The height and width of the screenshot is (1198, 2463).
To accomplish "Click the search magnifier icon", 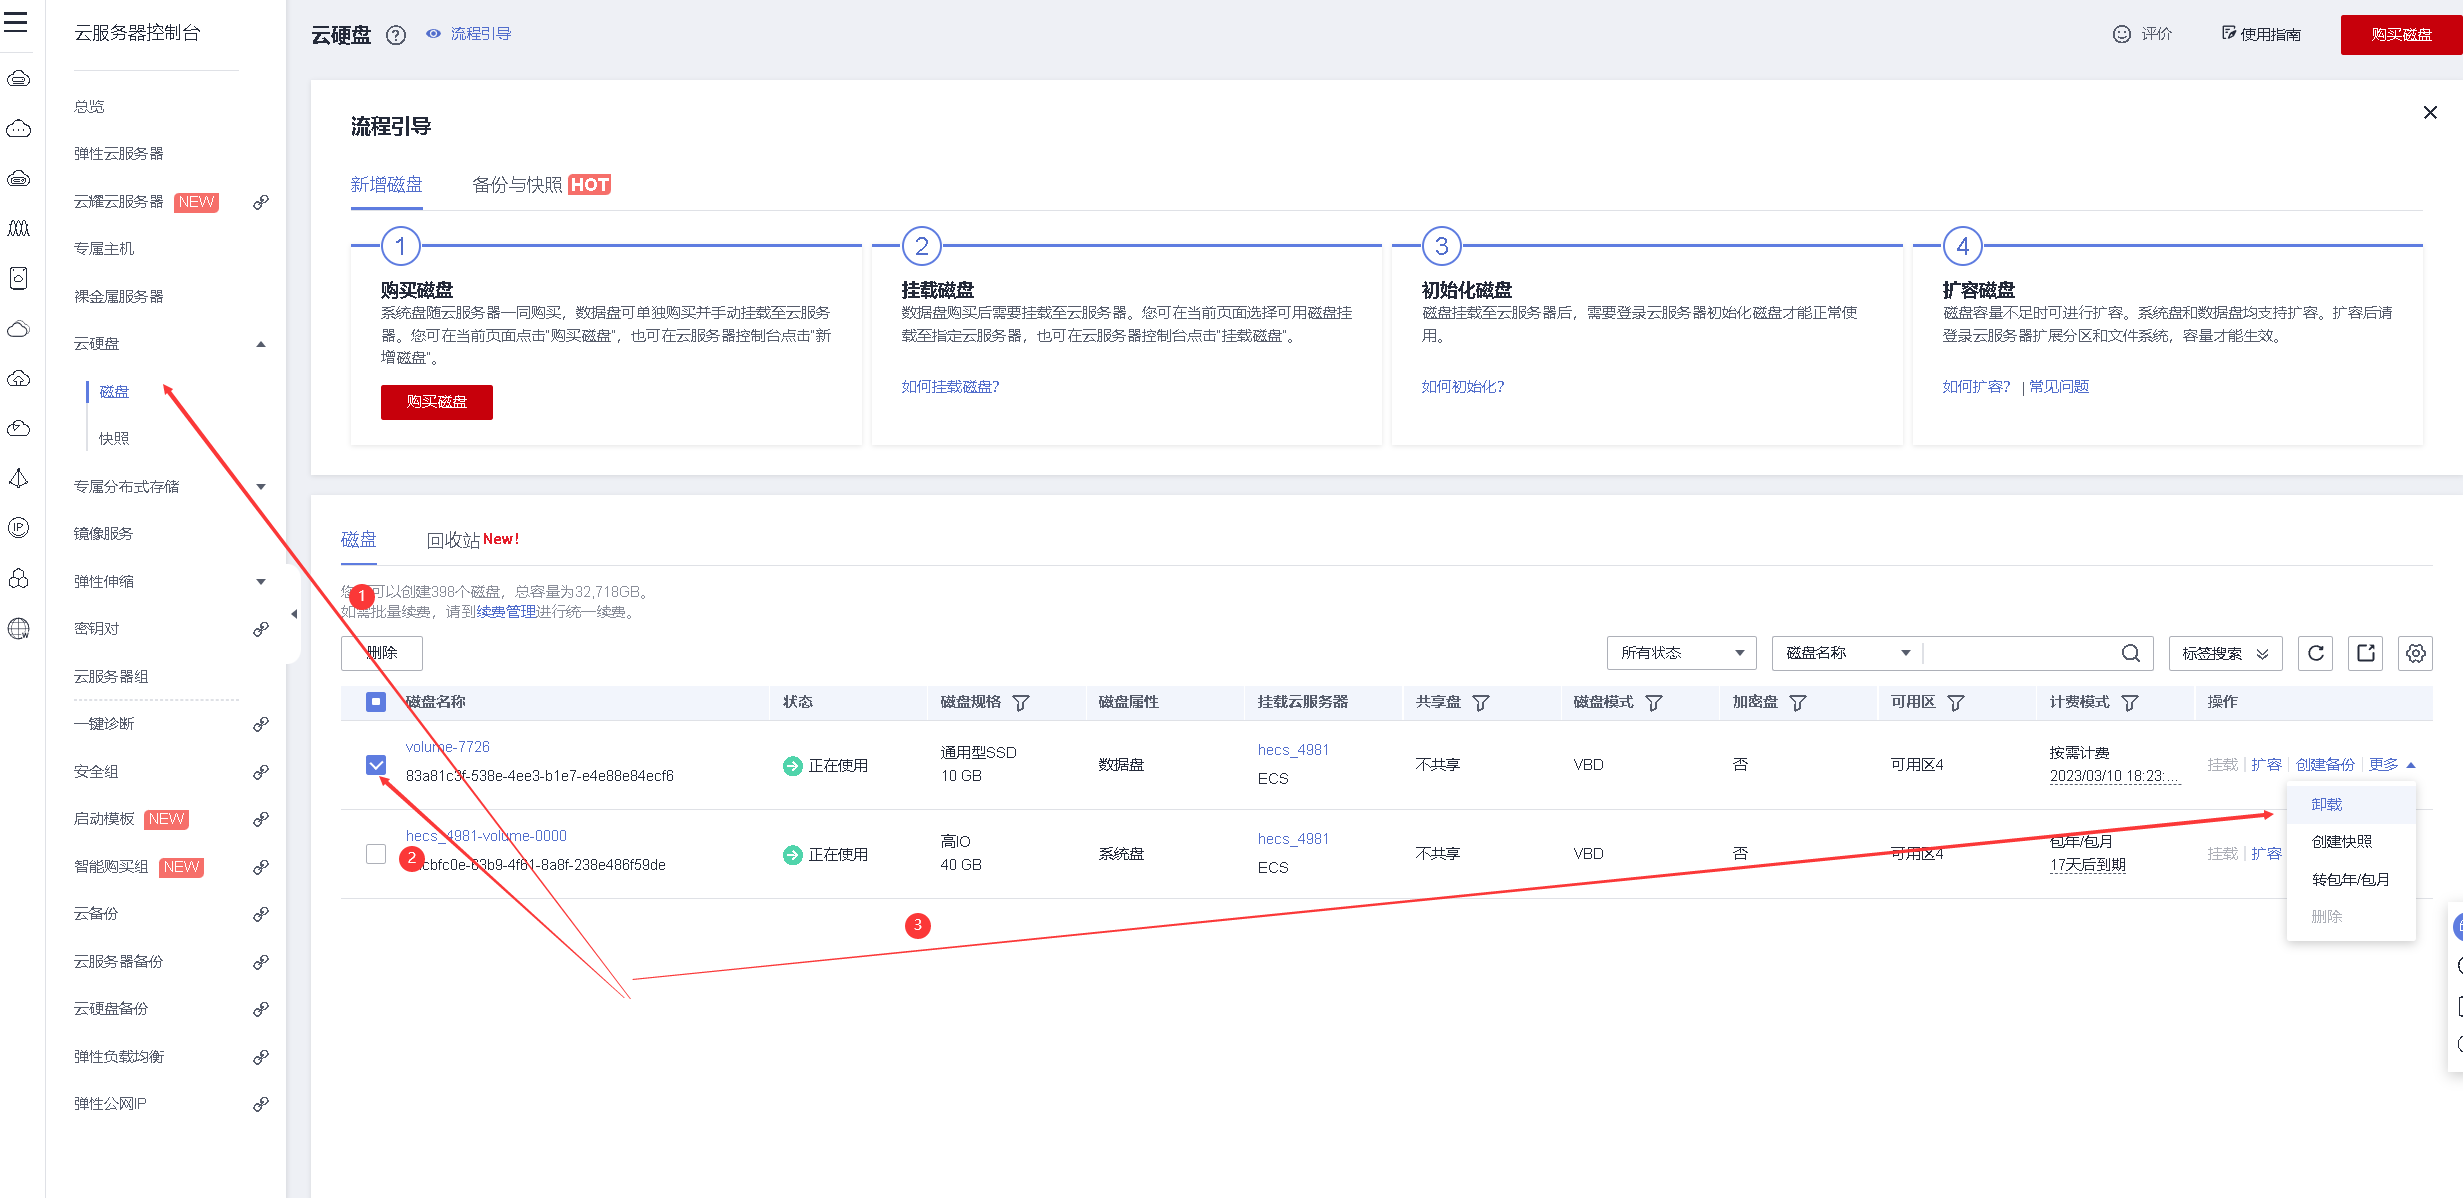I will point(2131,653).
